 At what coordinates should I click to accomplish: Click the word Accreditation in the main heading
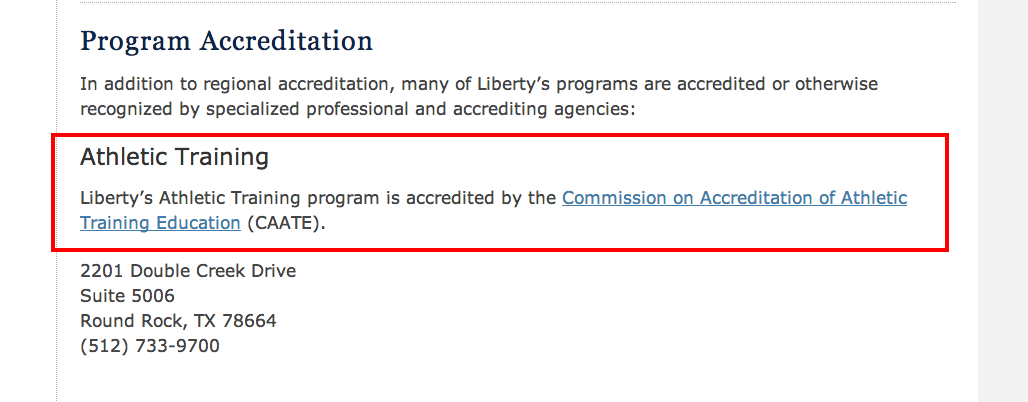click(287, 41)
